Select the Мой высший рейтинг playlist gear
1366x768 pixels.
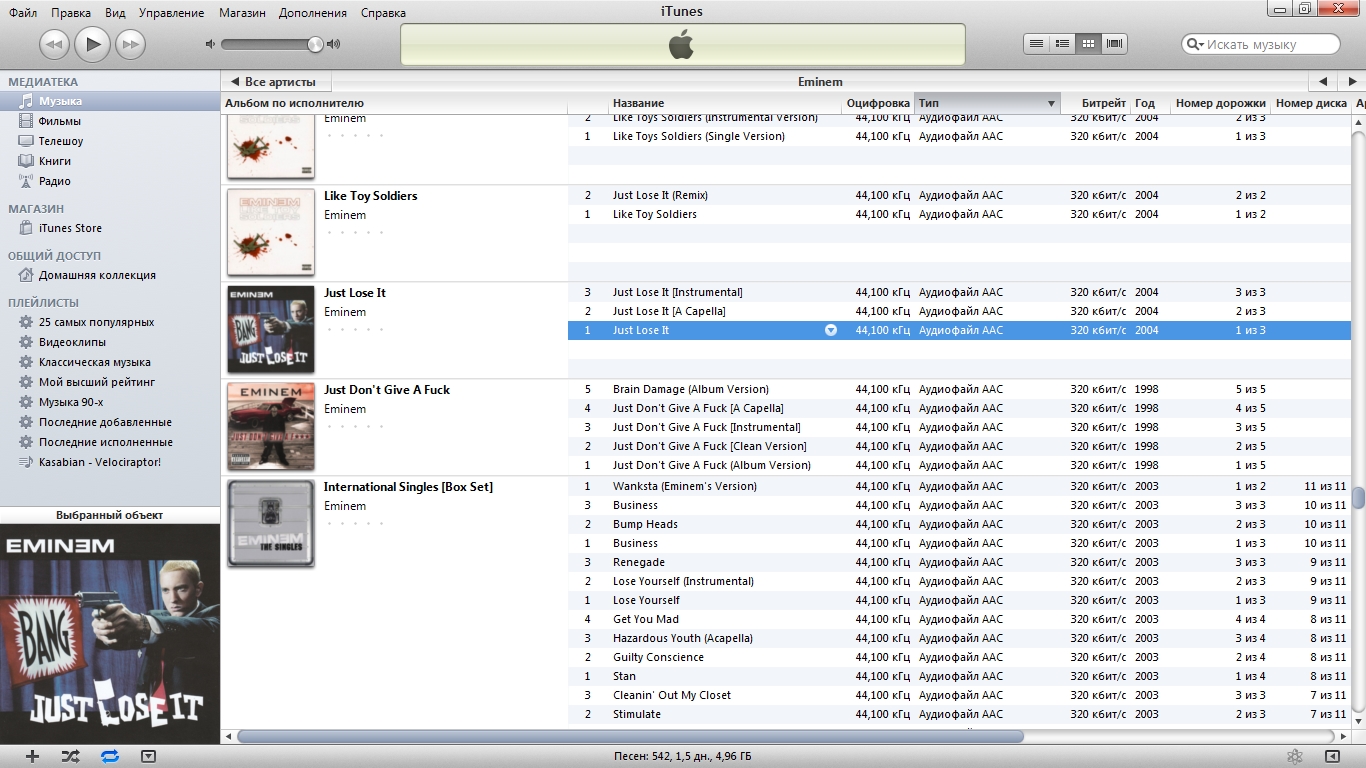click(26, 382)
